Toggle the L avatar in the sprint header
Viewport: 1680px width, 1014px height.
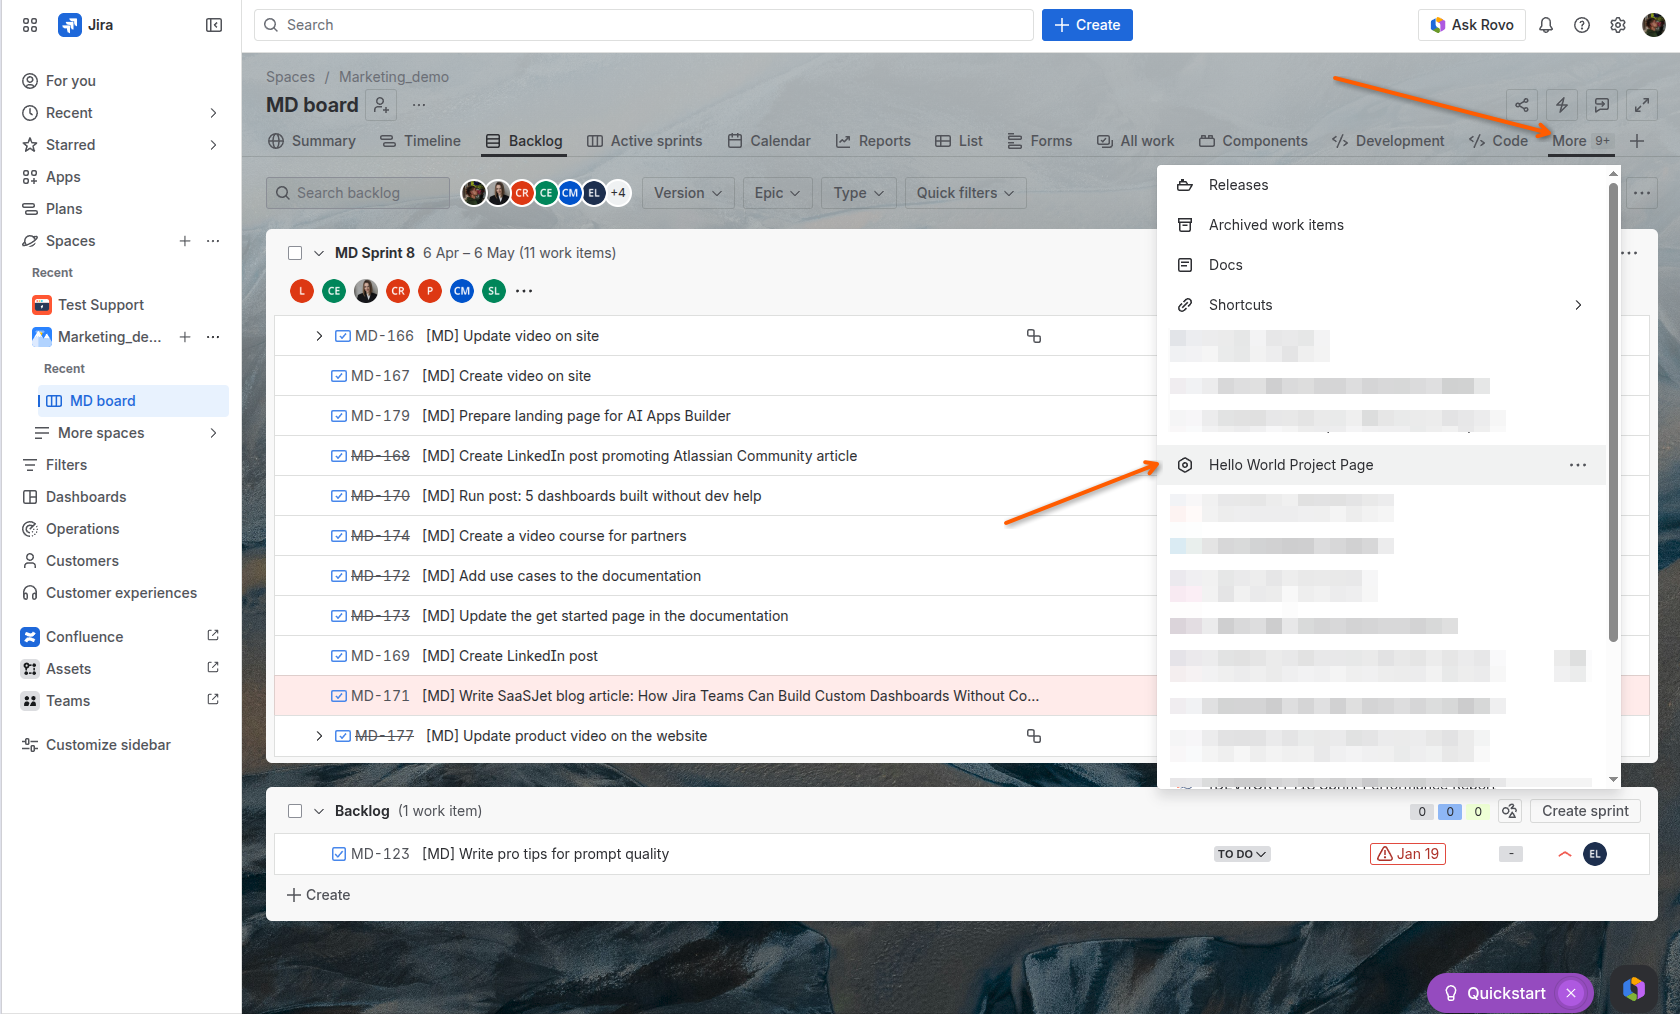coord(302,291)
